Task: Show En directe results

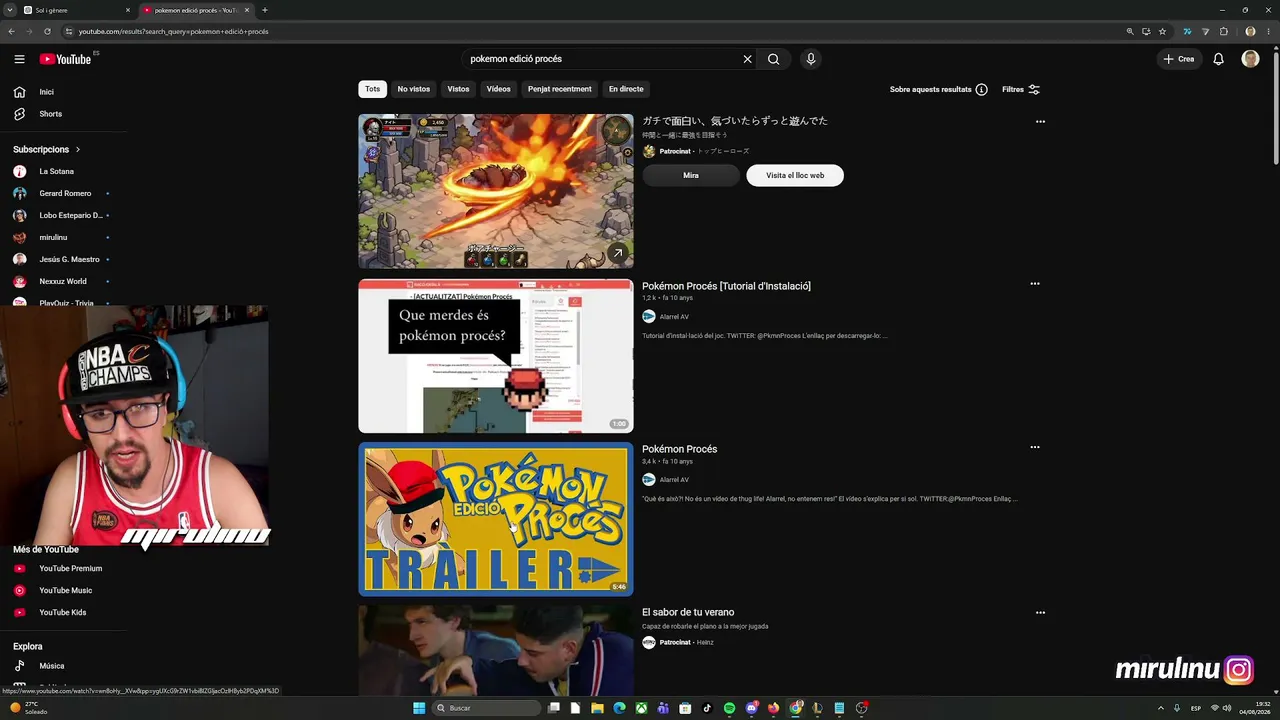Action: tap(626, 89)
